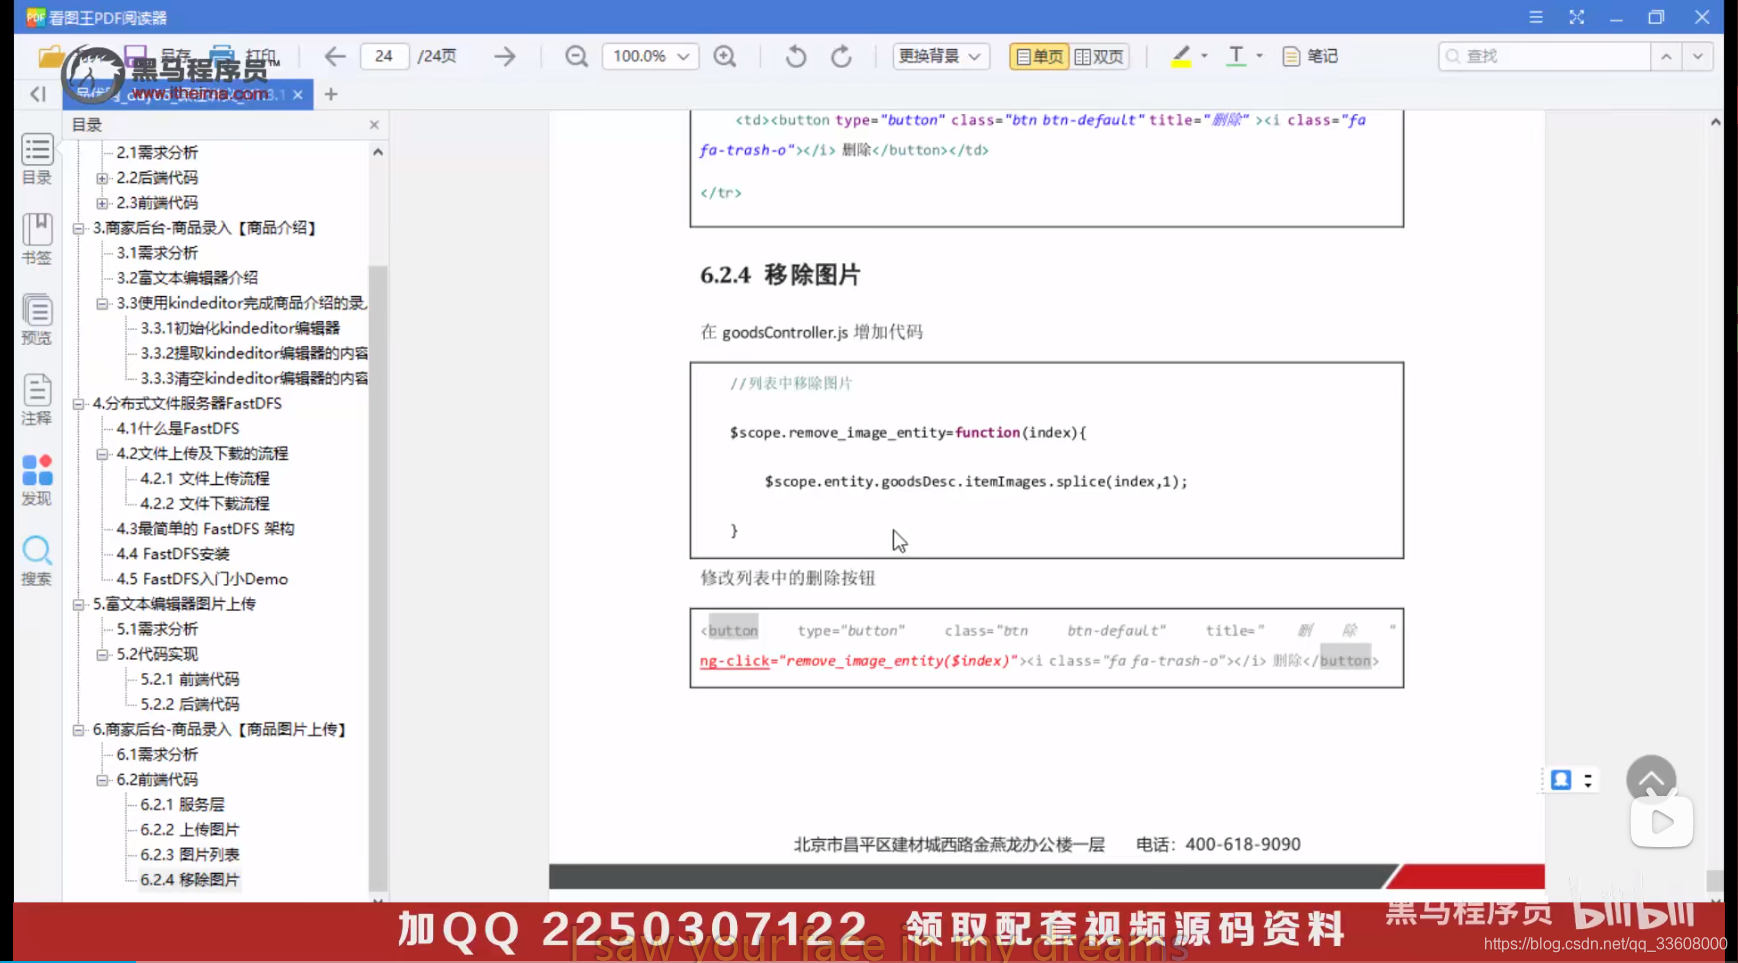Open the 笔记 notes tool
The width and height of the screenshot is (1738, 963).
pos(1310,56)
